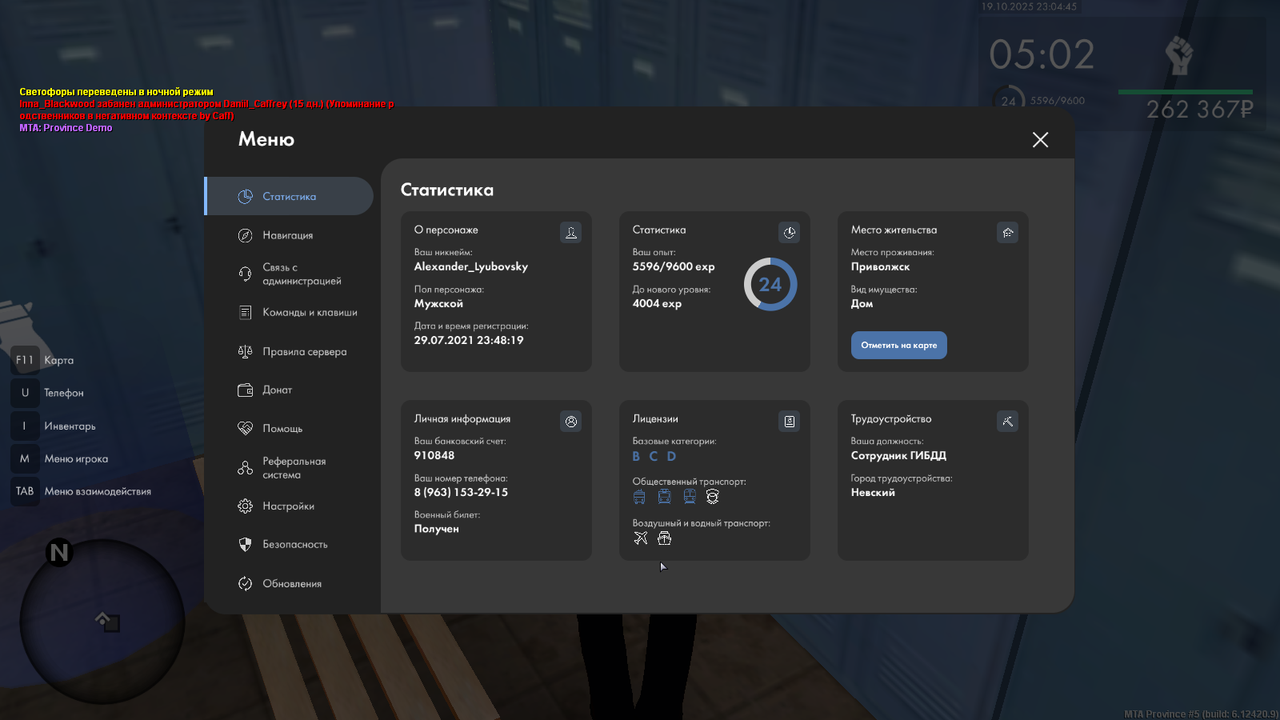The width and height of the screenshot is (1280, 720).
Task: Click the TAB Меню взаимодействия hint
Action: [82, 491]
